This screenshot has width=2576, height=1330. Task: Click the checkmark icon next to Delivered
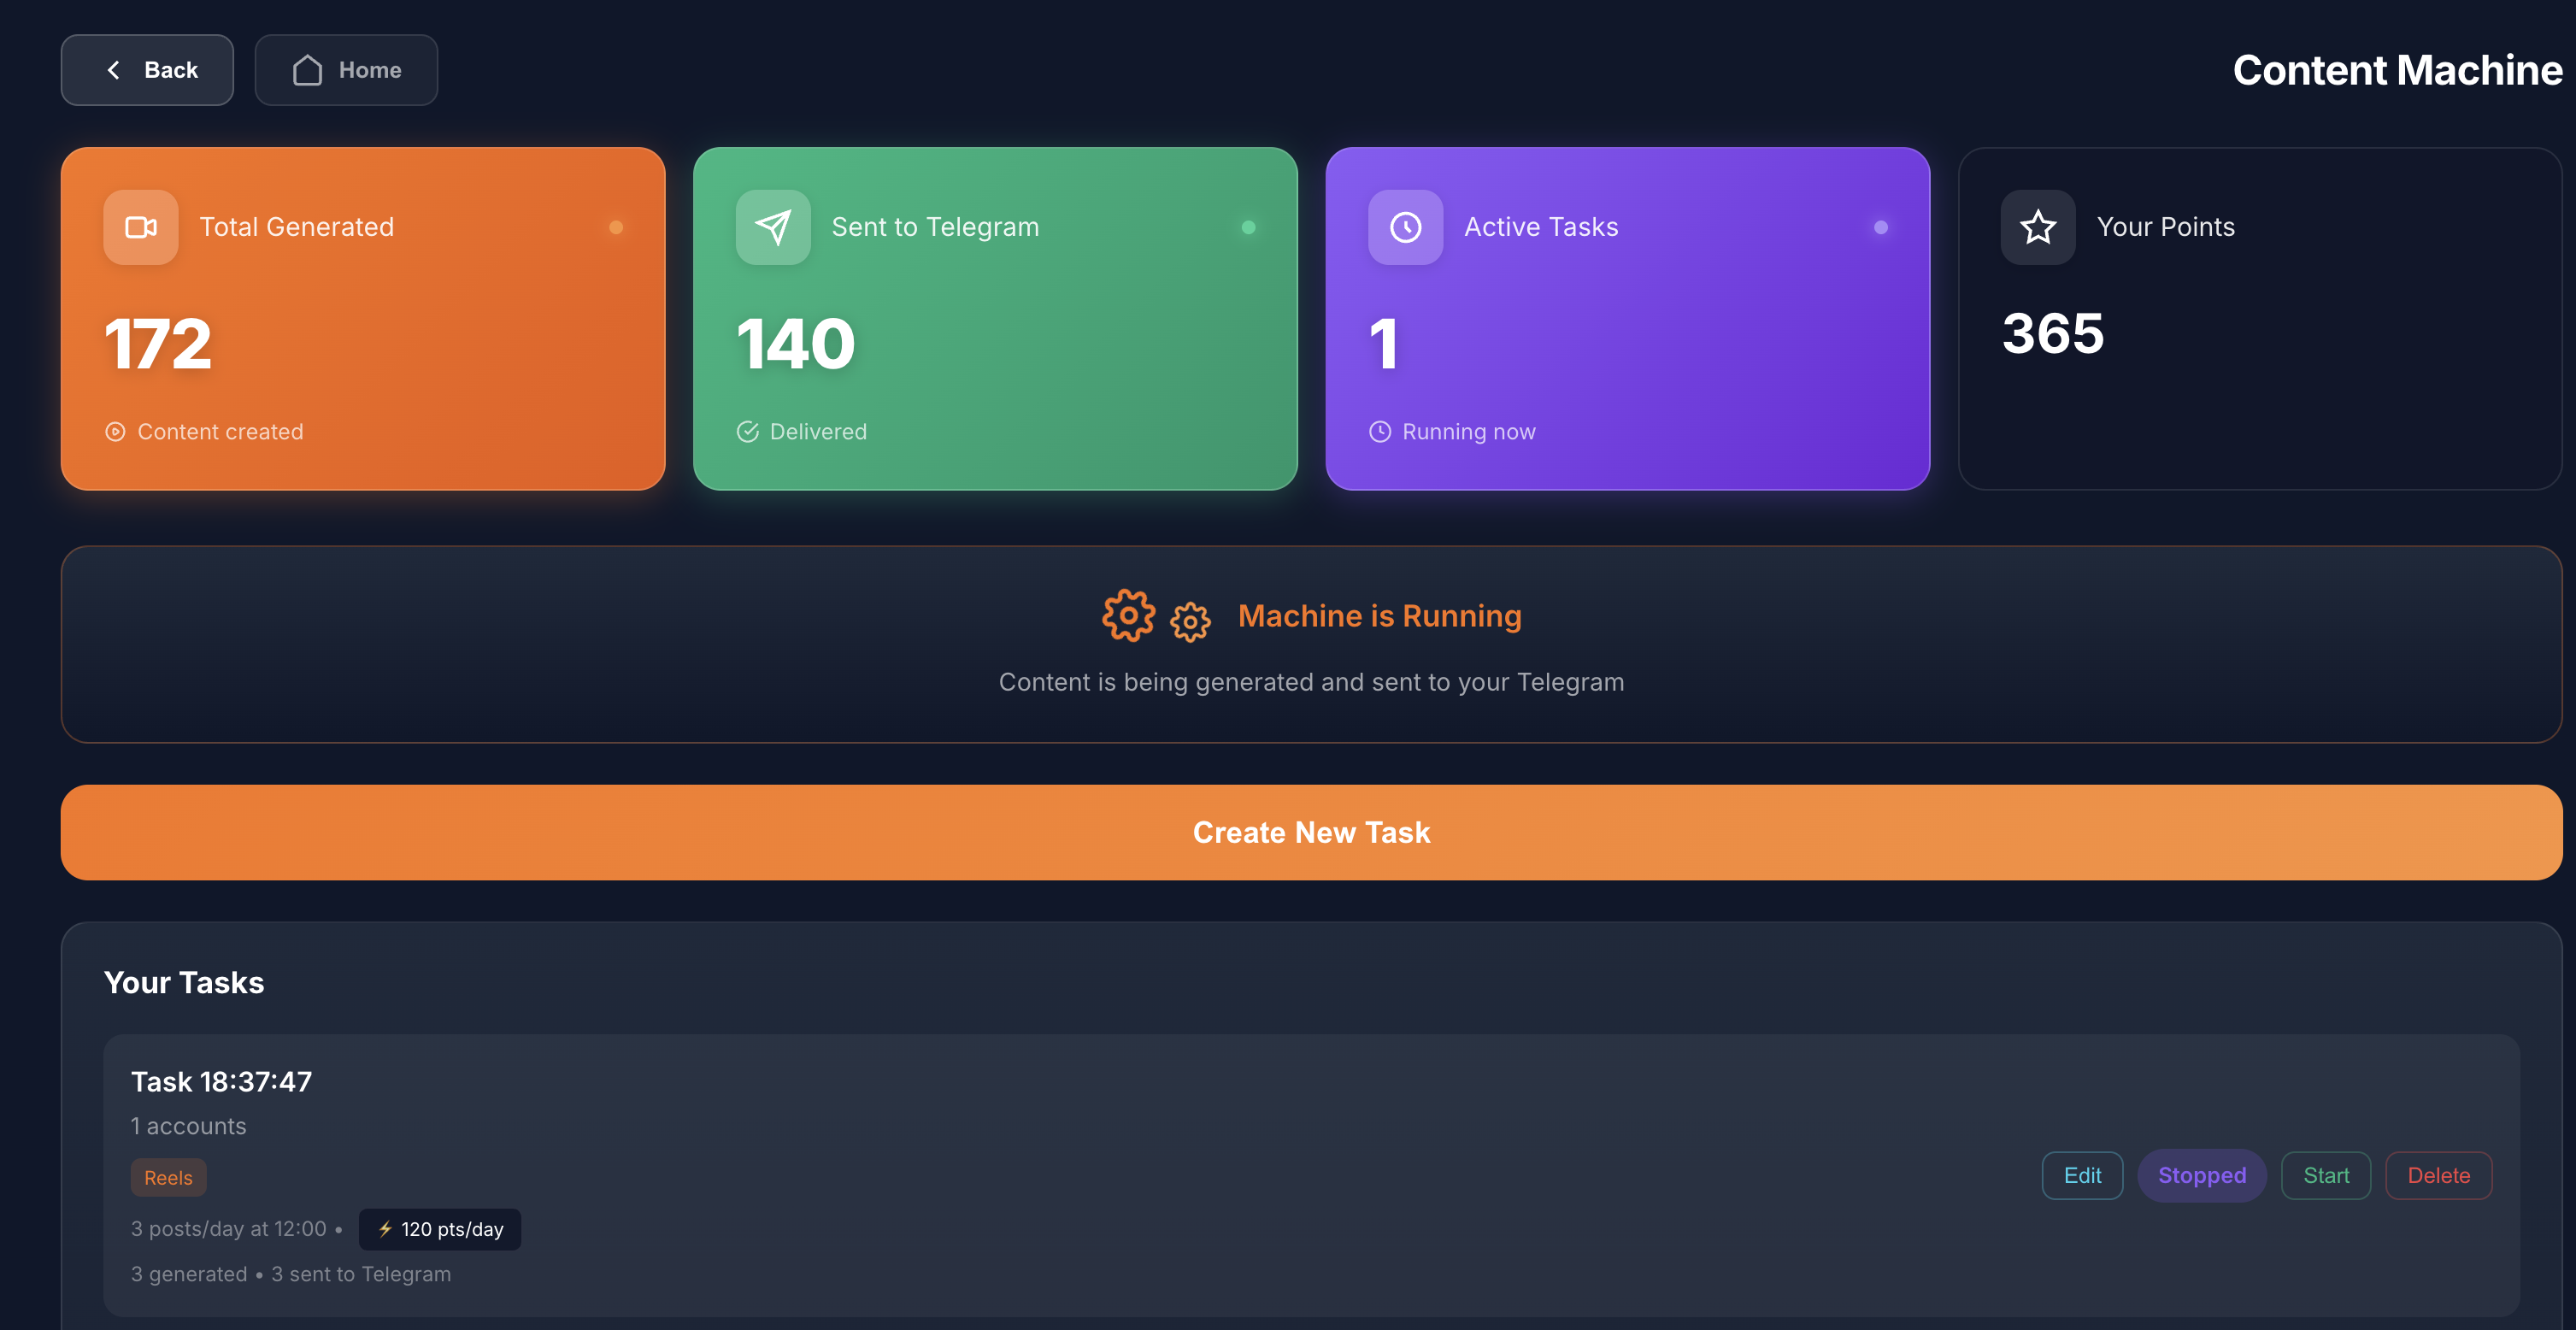pos(747,432)
